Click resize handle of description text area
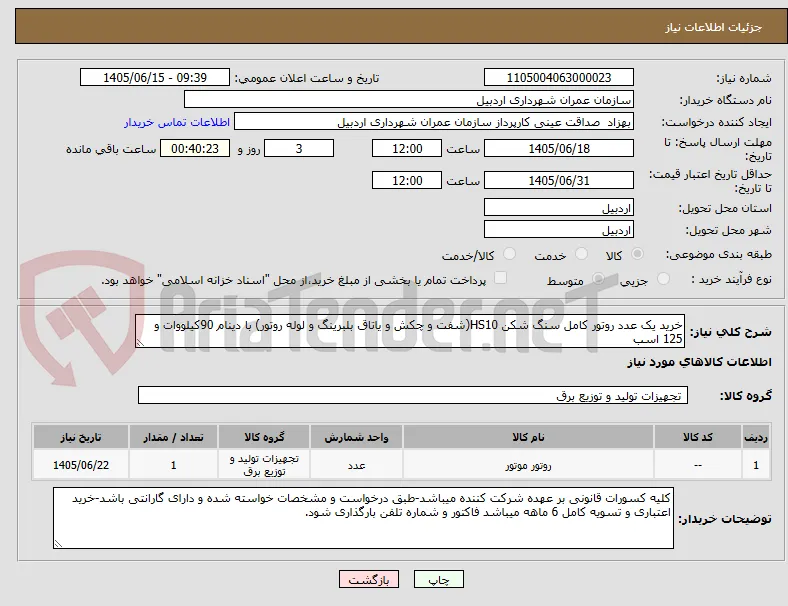The width and height of the screenshot is (788, 606). pyautogui.click(x=140, y=343)
